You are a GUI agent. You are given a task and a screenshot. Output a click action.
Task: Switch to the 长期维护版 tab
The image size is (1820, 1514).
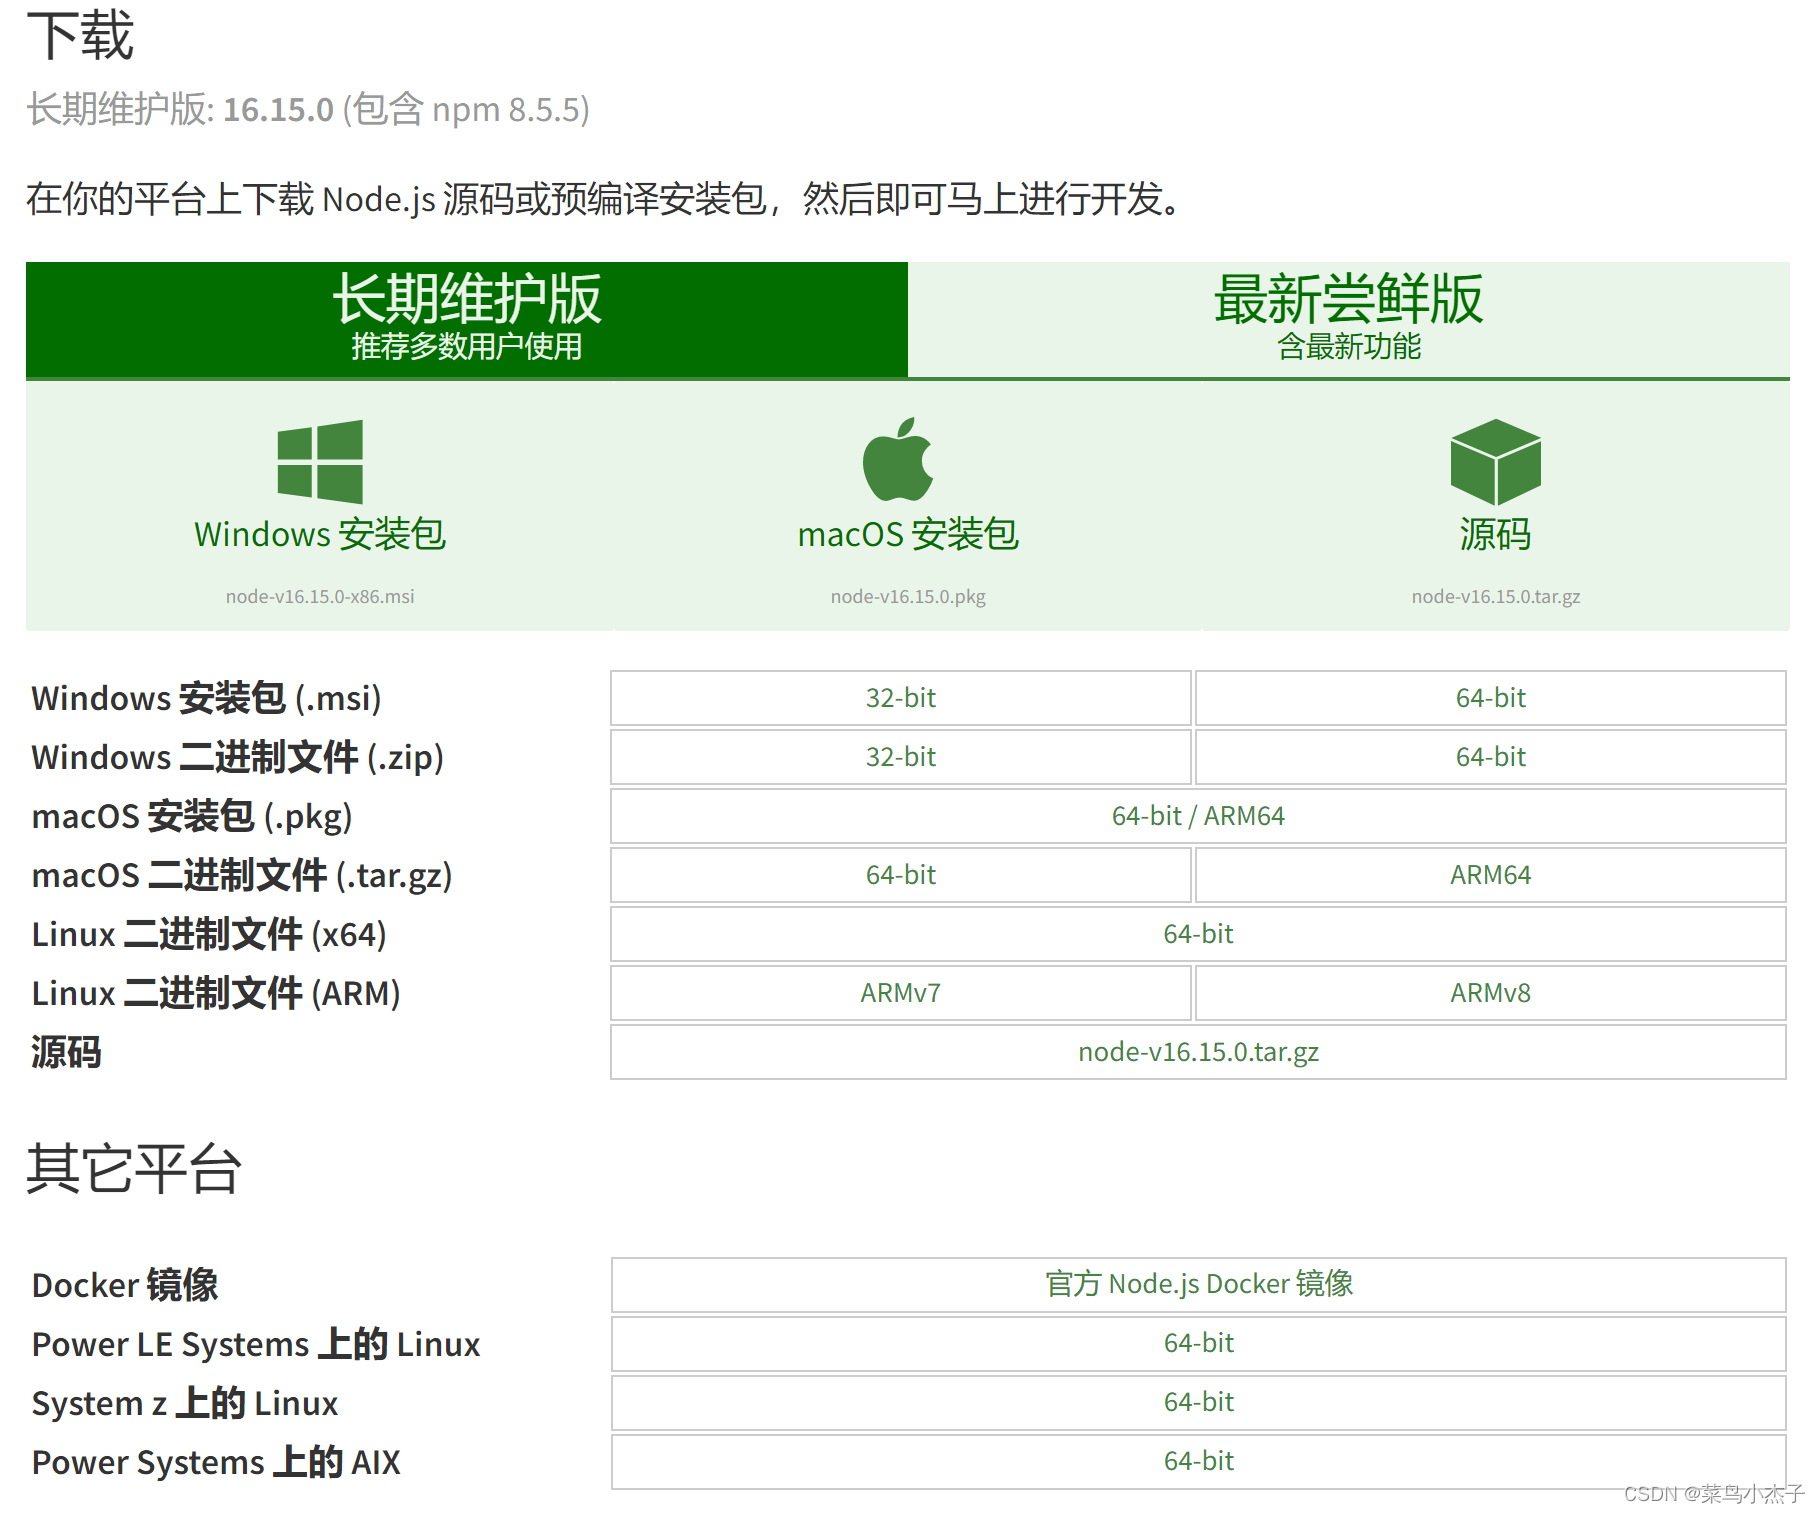(x=467, y=319)
